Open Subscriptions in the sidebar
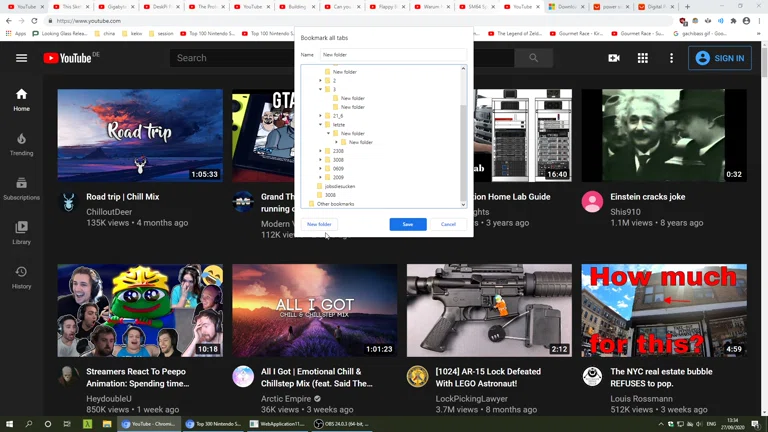768x432 pixels. [21, 188]
